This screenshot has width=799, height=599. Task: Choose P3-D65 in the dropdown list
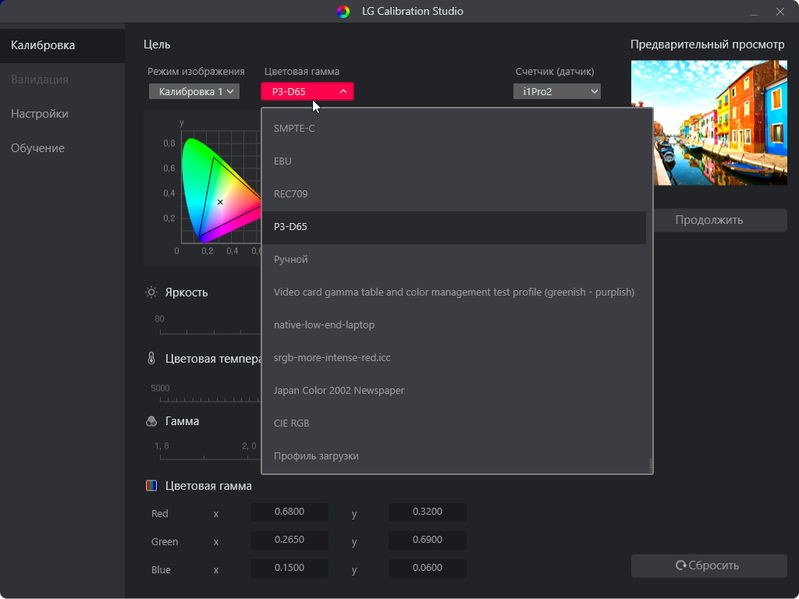point(454,227)
